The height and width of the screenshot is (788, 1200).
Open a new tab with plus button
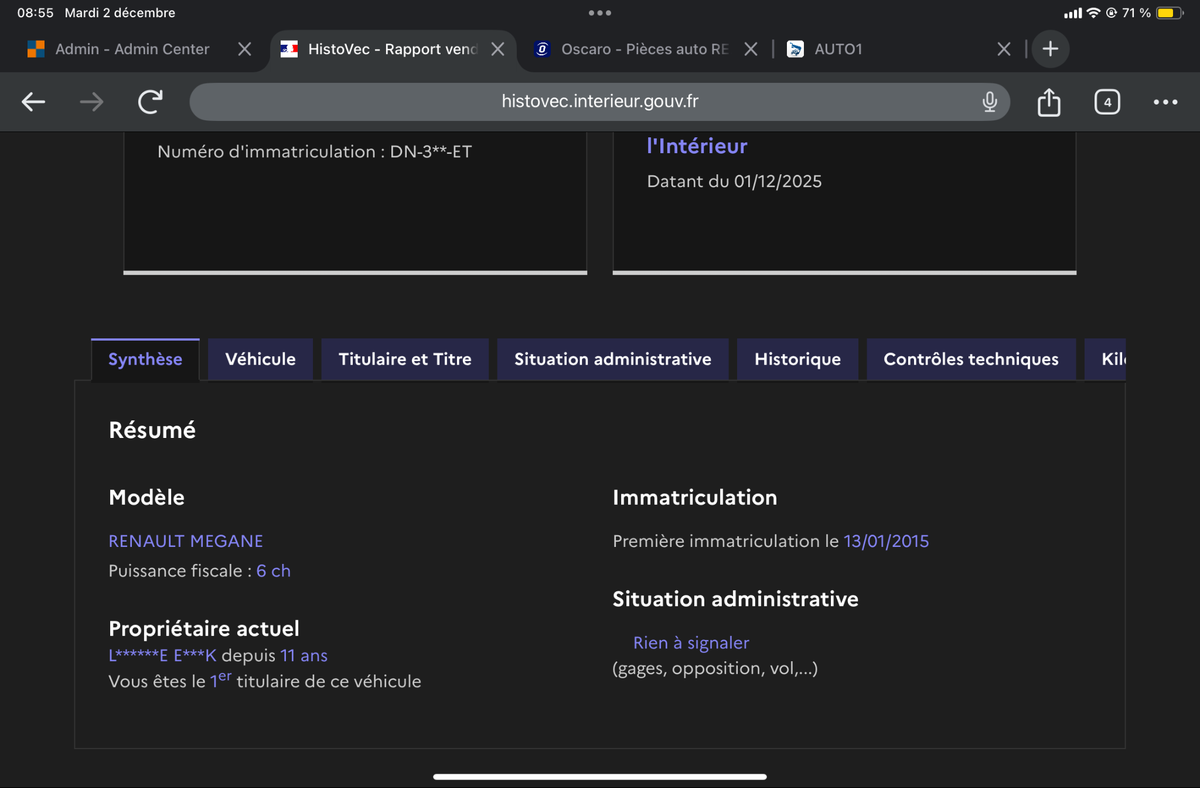tap(1050, 49)
